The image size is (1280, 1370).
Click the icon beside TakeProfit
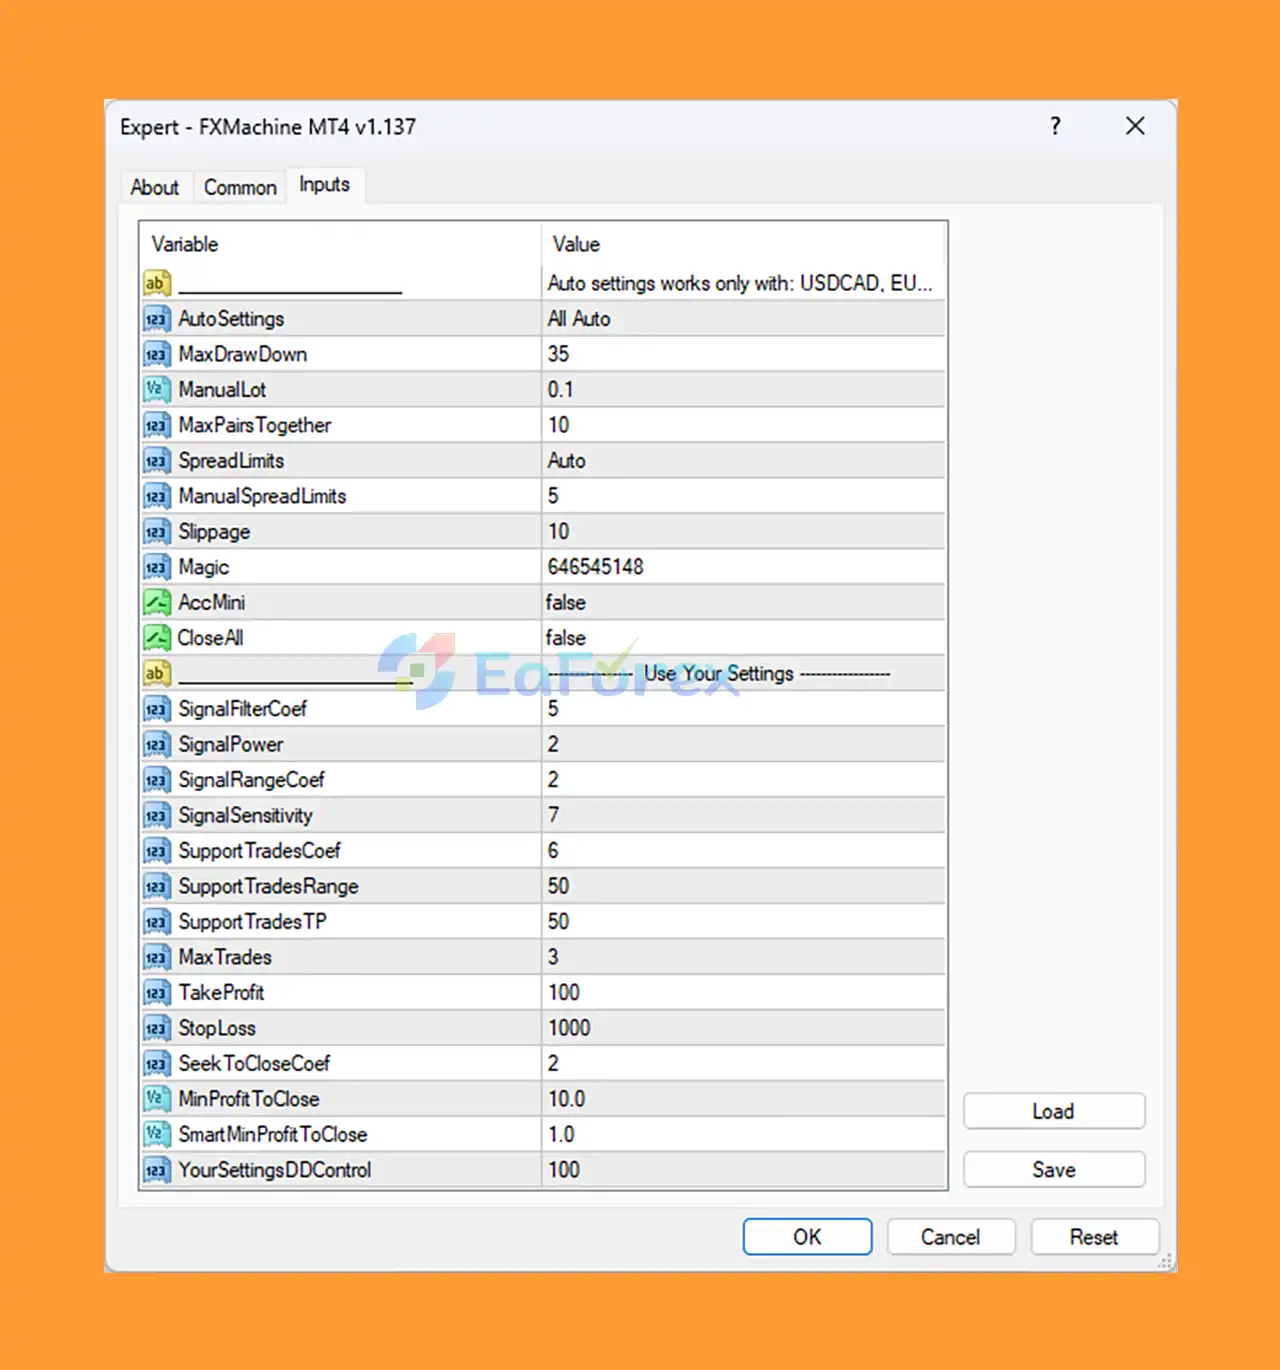[x=157, y=993]
